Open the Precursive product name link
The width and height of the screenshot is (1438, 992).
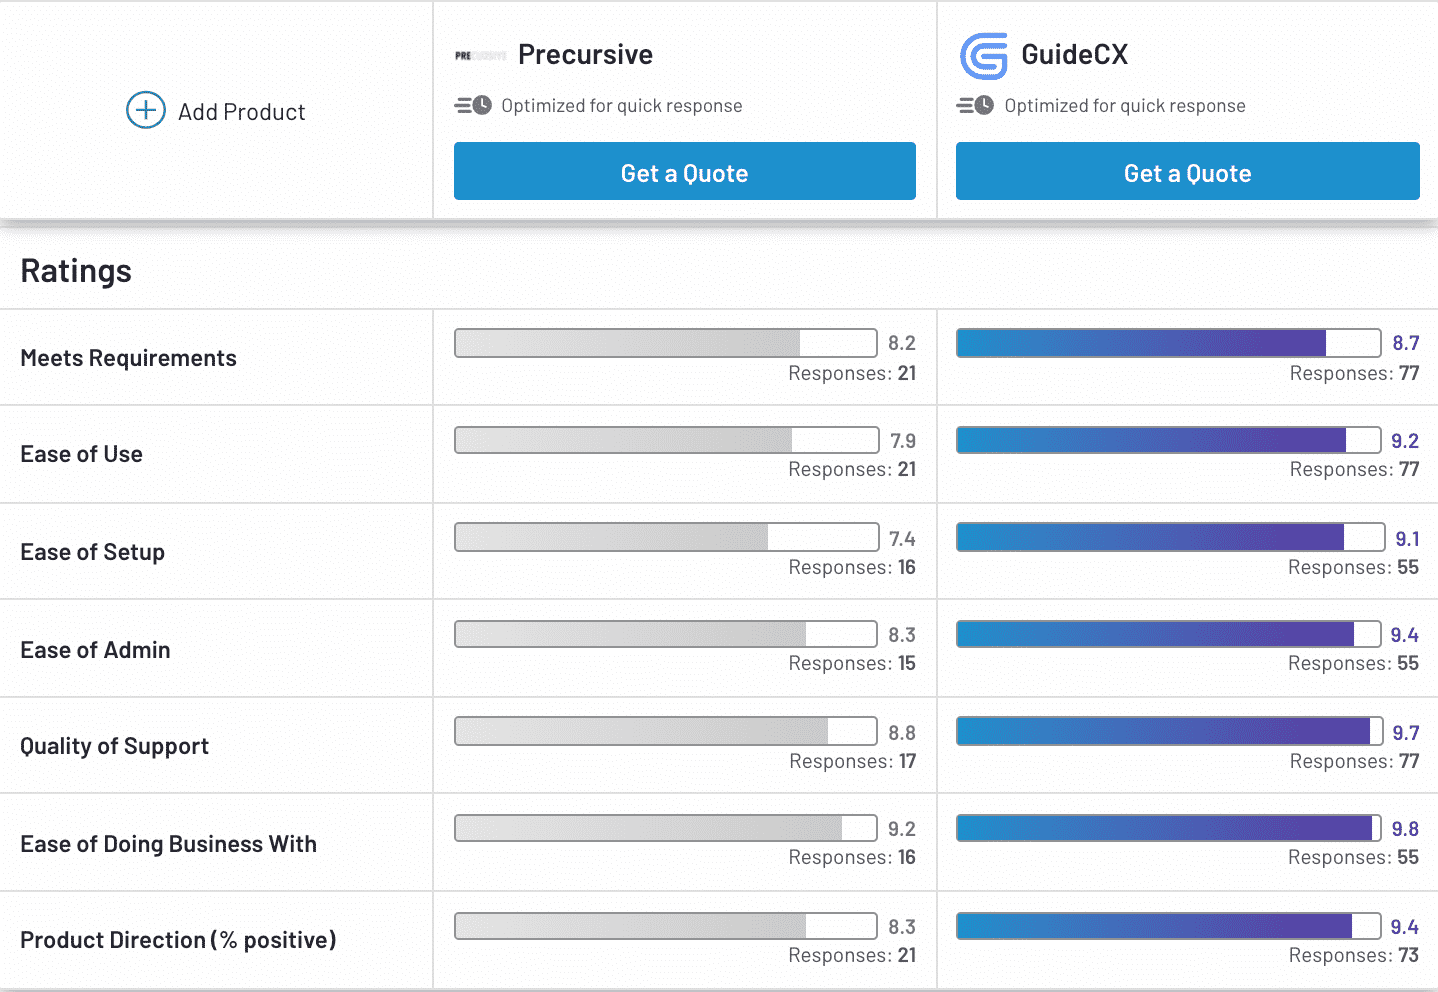coord(585,55)
